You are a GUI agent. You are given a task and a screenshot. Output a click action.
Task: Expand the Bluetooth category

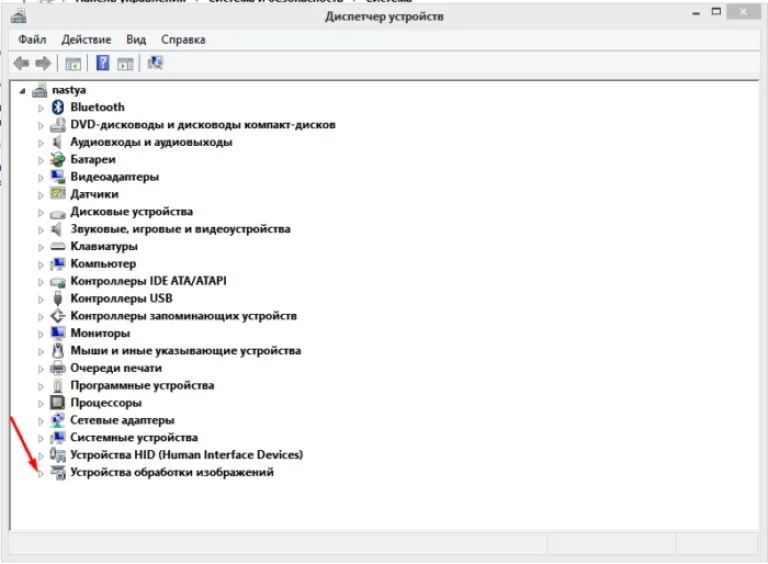tap(41, 108)
